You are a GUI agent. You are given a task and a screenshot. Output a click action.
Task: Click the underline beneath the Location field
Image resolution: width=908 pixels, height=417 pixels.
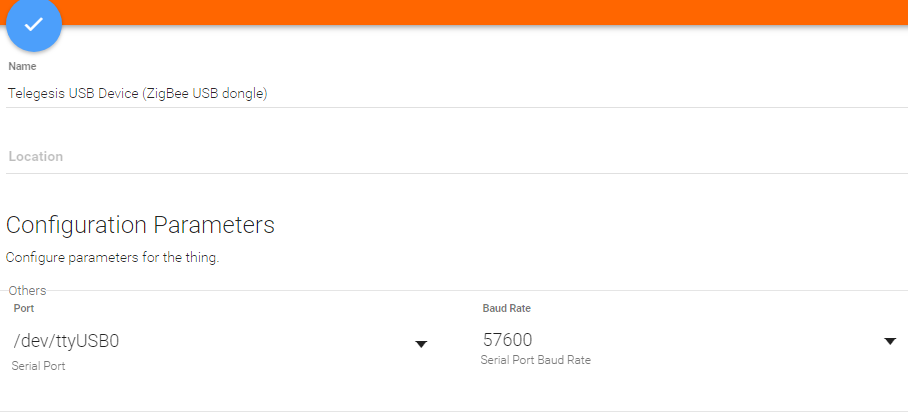click(x=450, y=173)
